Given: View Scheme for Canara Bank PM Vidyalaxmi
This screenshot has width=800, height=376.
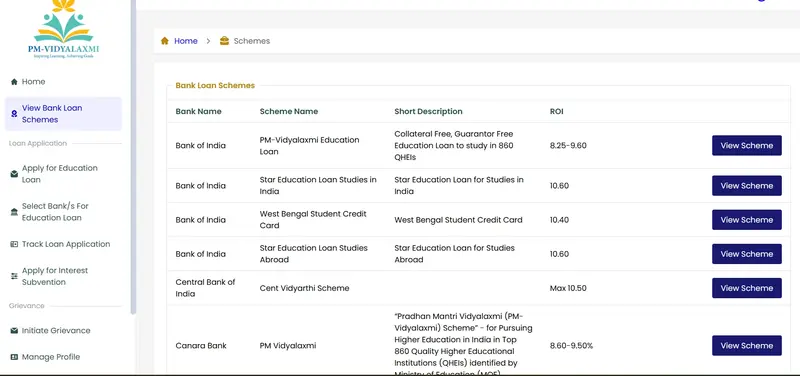Looking at the screenshot, I should (746, 345).
